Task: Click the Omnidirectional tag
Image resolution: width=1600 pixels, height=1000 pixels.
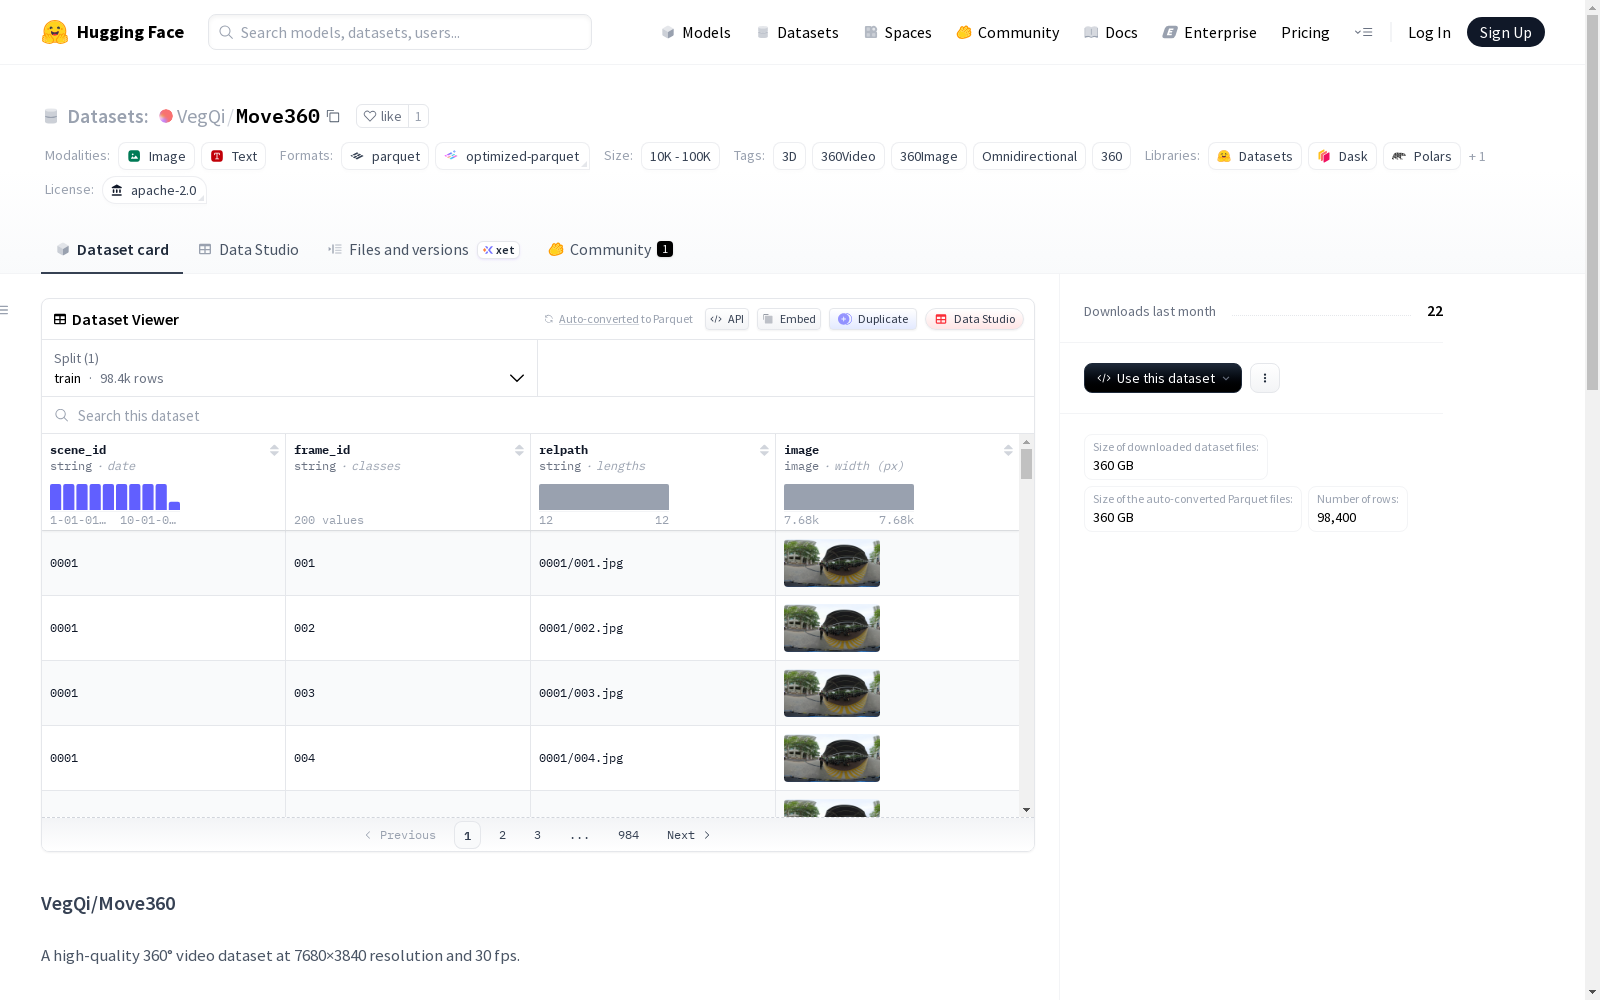Action: pos(1029,156)
